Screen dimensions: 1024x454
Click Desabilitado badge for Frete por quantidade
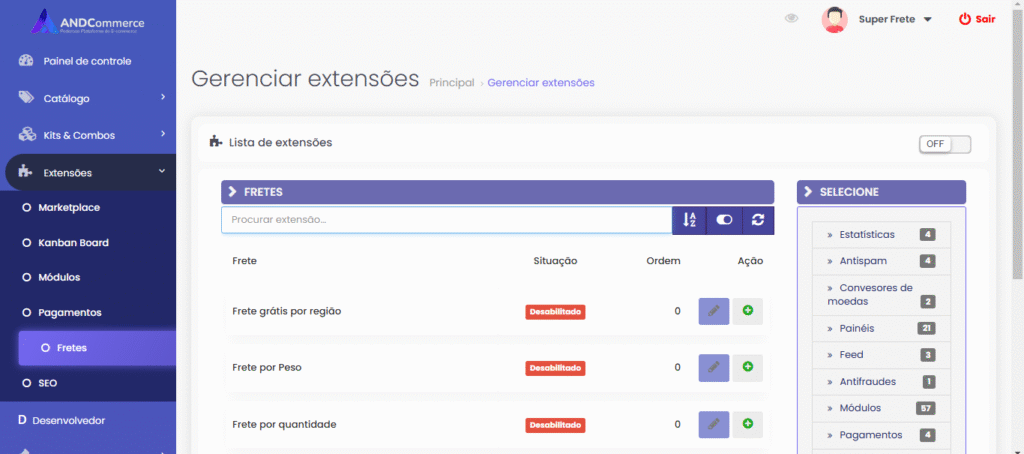click(555, 425)
